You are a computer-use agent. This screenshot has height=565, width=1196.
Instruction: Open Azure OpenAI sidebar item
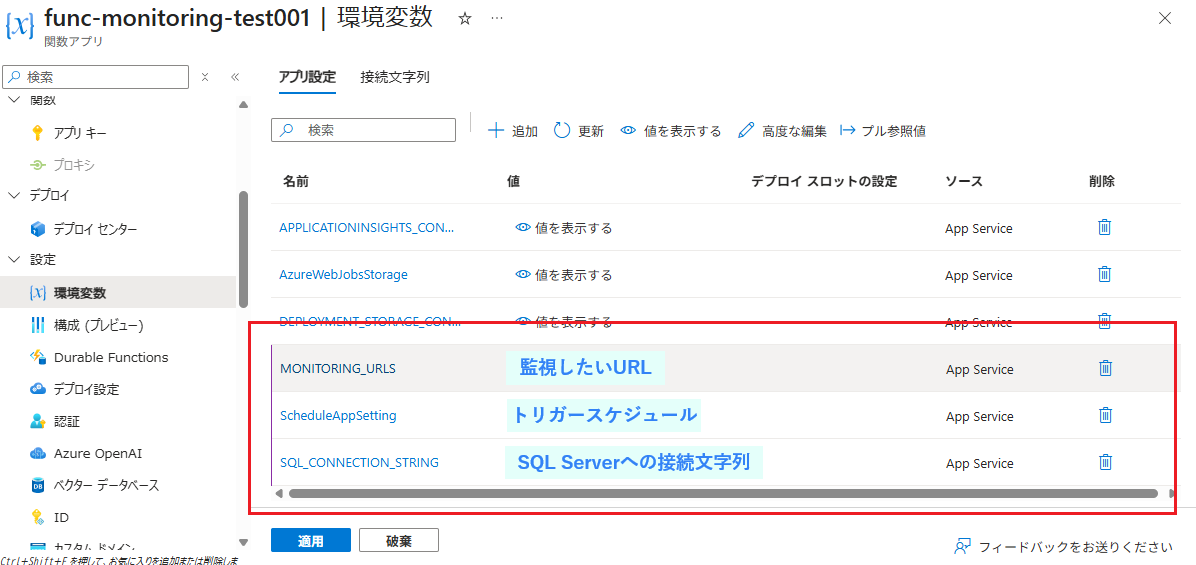pos(98,454)
